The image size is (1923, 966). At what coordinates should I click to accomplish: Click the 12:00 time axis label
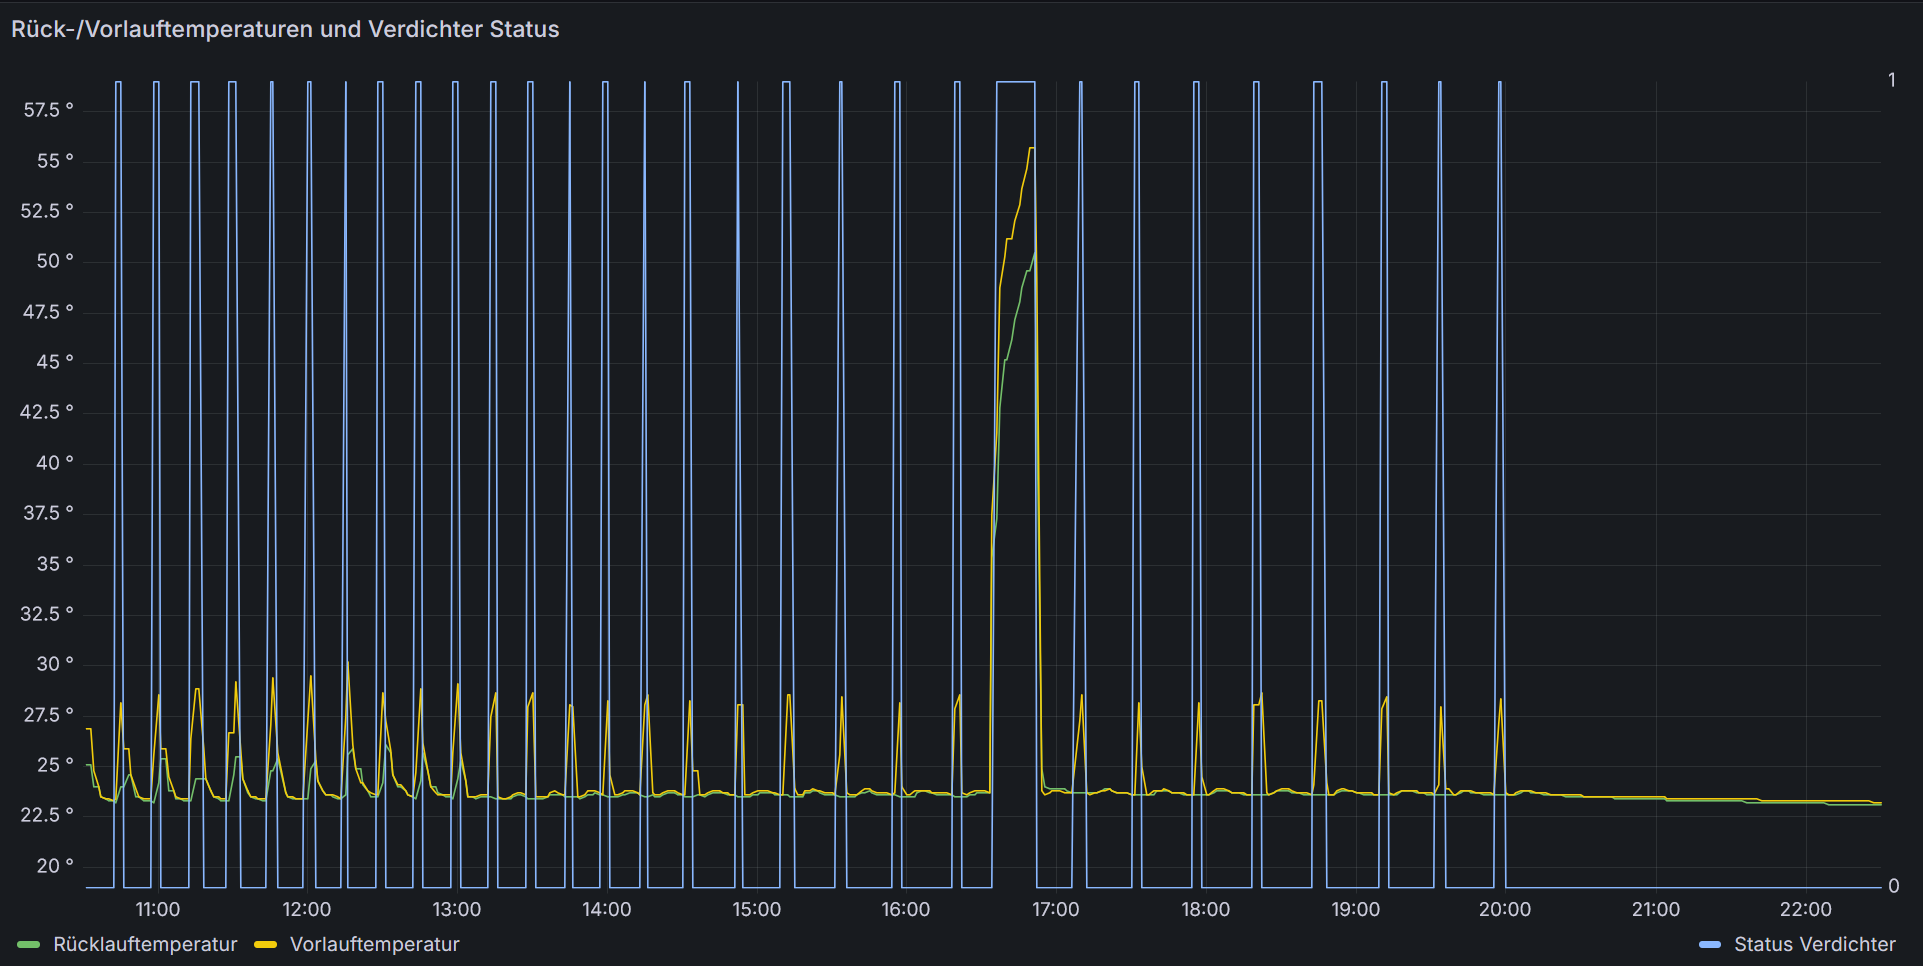pyautogui.click(x=306, y=909)
